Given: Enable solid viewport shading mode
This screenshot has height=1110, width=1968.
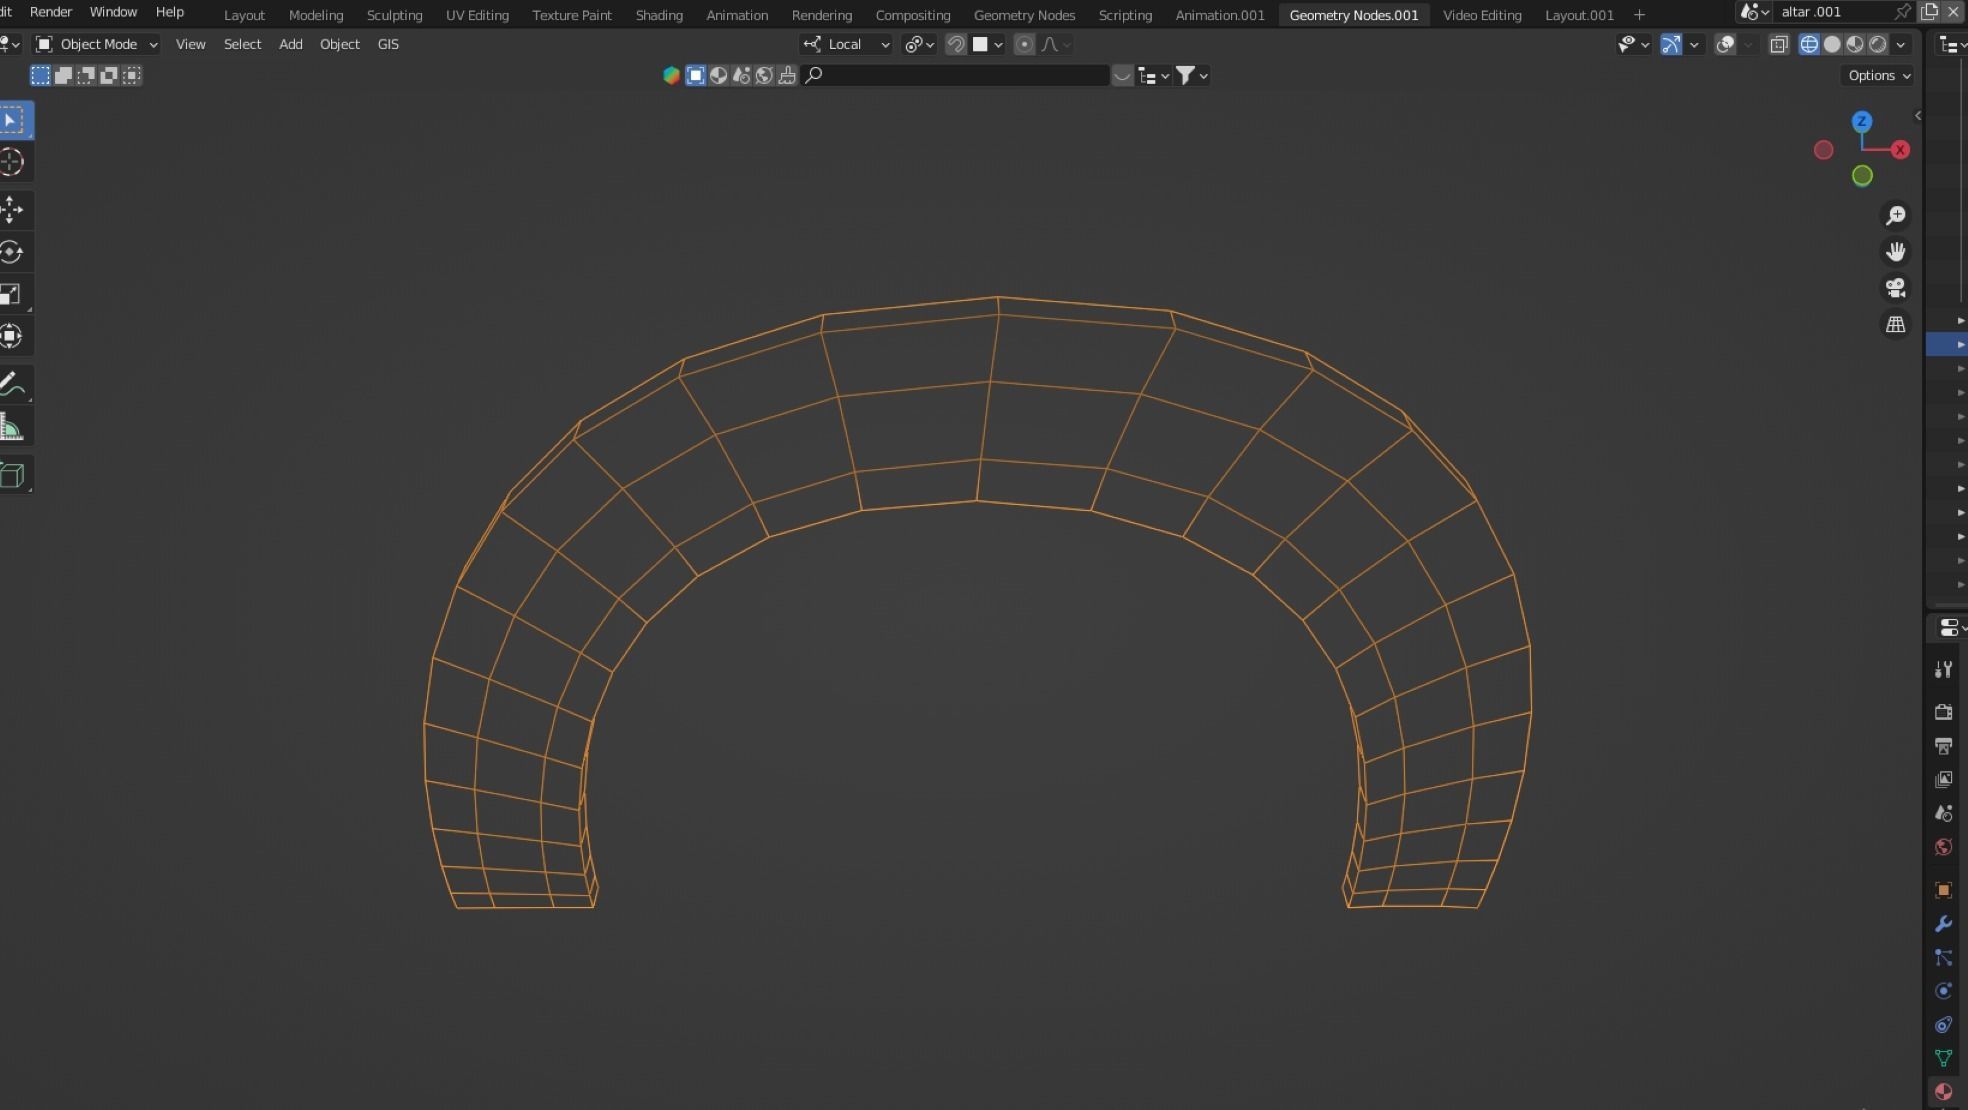Looking at the screenshot, I should click(1832, 44).
